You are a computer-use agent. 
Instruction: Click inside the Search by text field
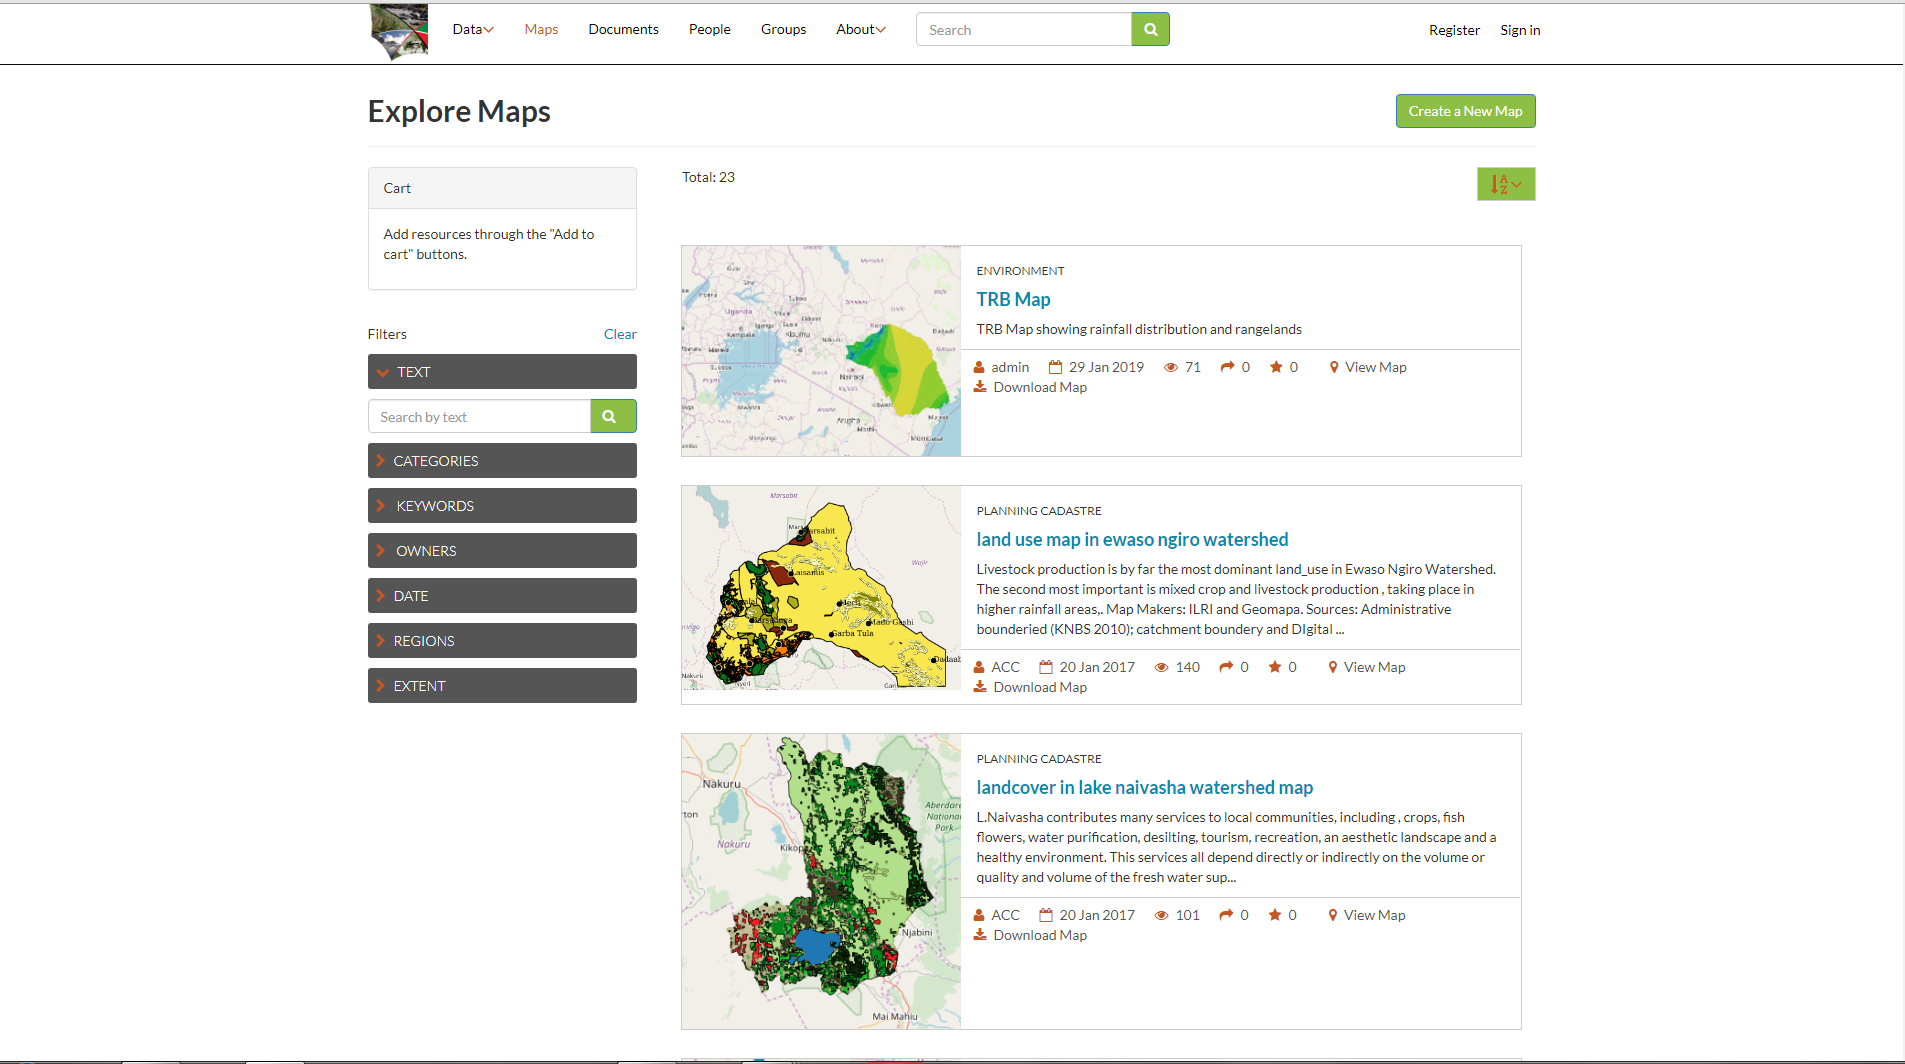pos(478,416)
